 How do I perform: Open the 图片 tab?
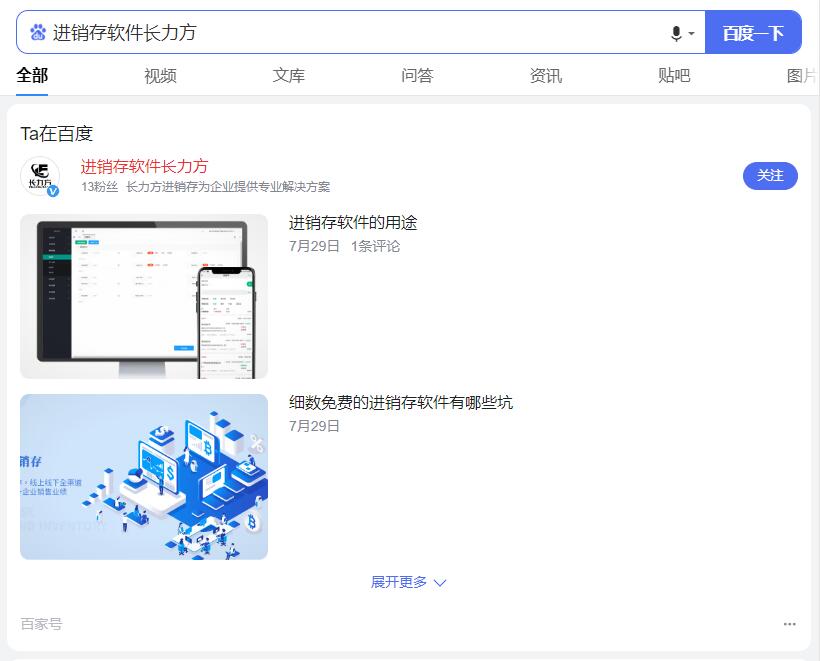coord(802,76)
